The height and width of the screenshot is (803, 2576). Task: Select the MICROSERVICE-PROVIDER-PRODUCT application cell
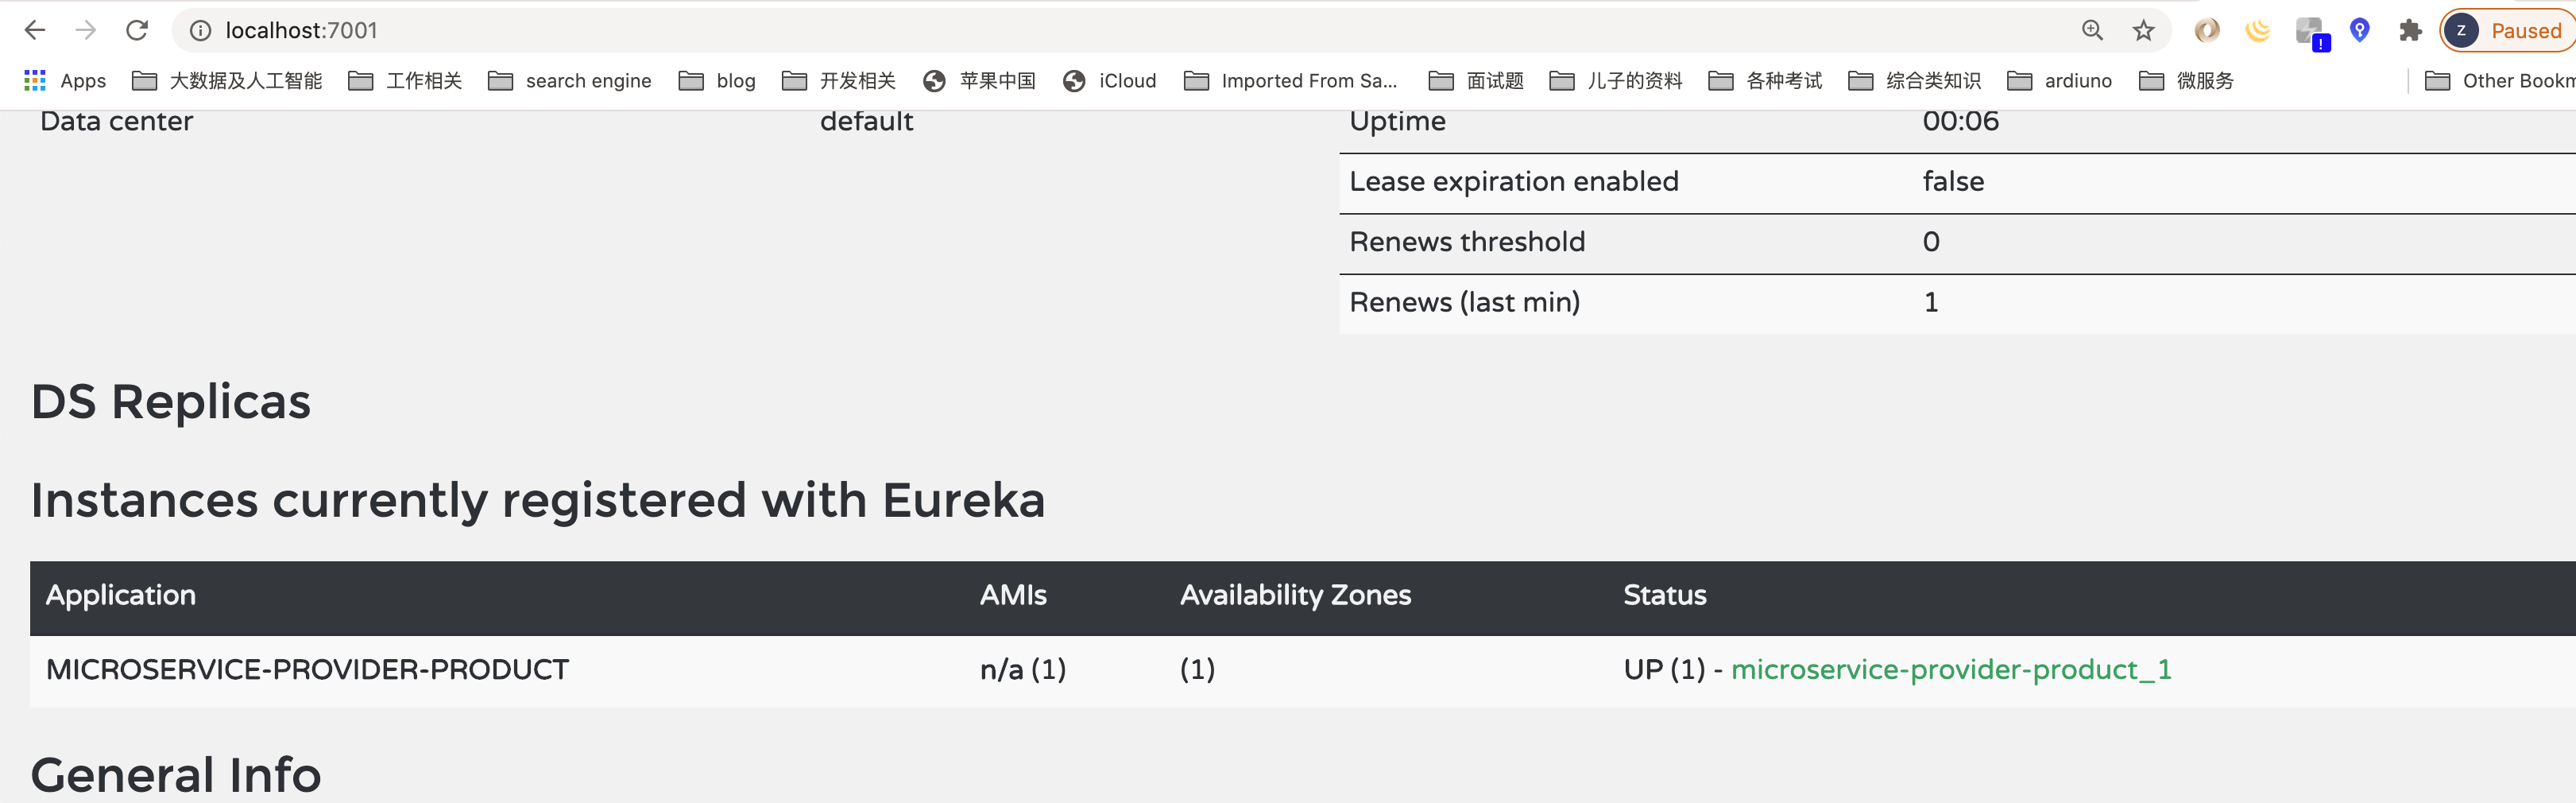pyautogui.click(x=307, y=669)
